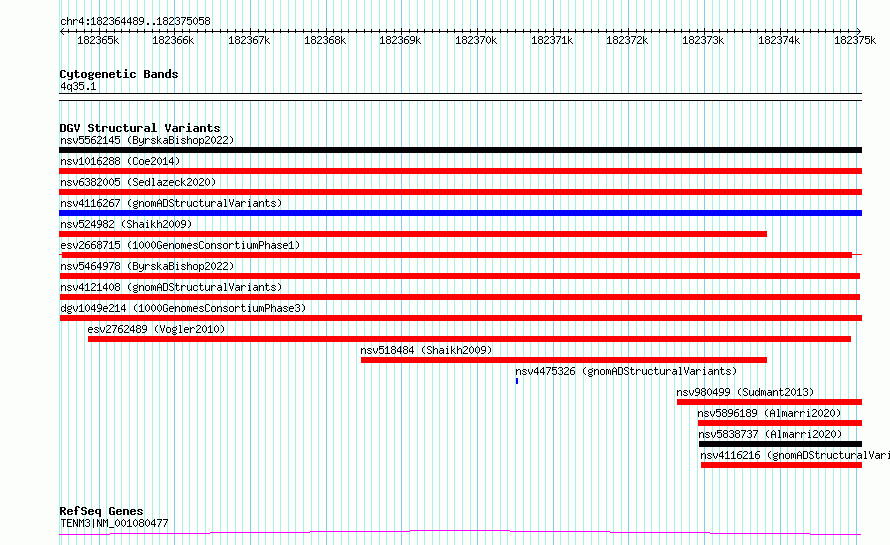Viewport: 890px width, 545px height.
Task: Click the TEN​M3|NM_001080477 gene label
Action: (x=114, y=523)
